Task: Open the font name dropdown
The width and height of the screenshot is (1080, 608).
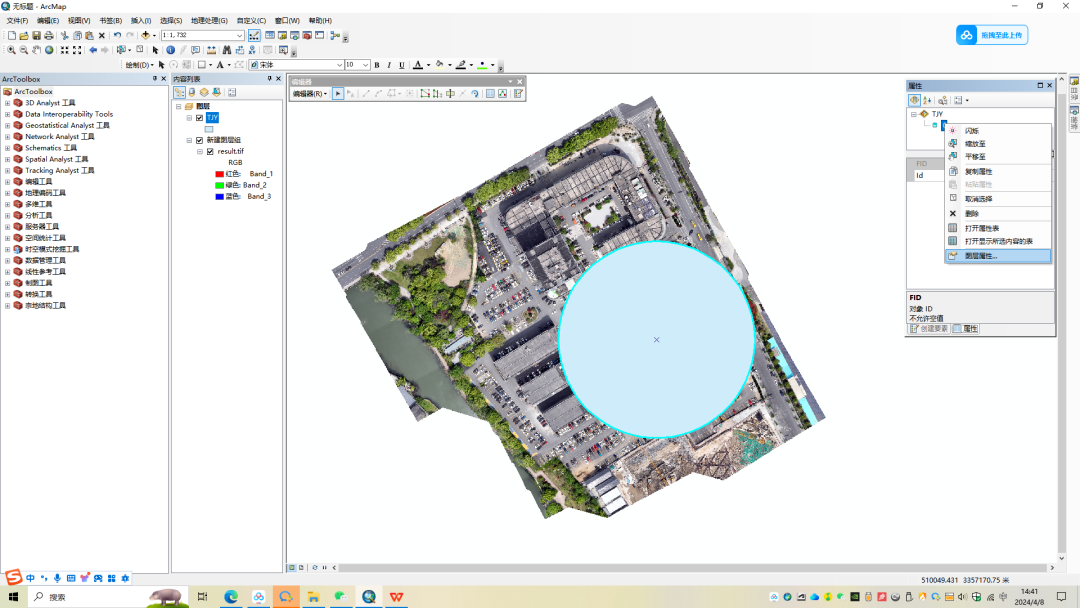Action: [x=339, y=65]
